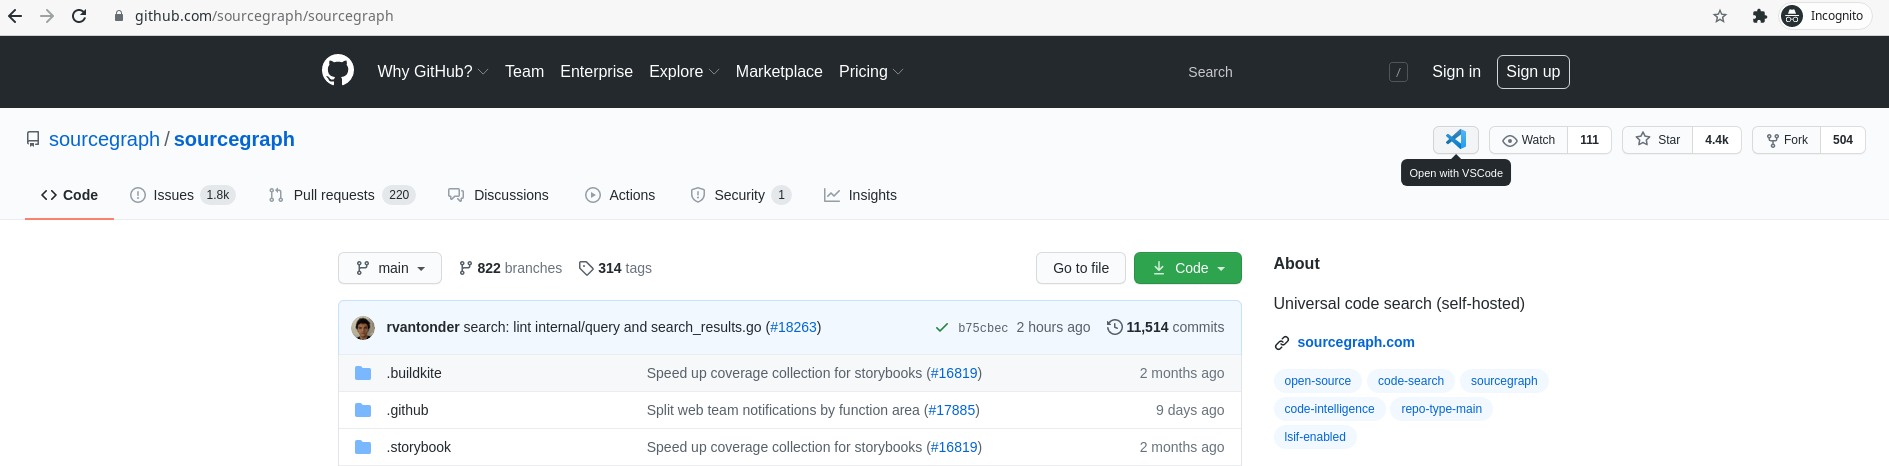Reload the page
The width and height of the screenshot is (1889, 466).
(79, 16)
